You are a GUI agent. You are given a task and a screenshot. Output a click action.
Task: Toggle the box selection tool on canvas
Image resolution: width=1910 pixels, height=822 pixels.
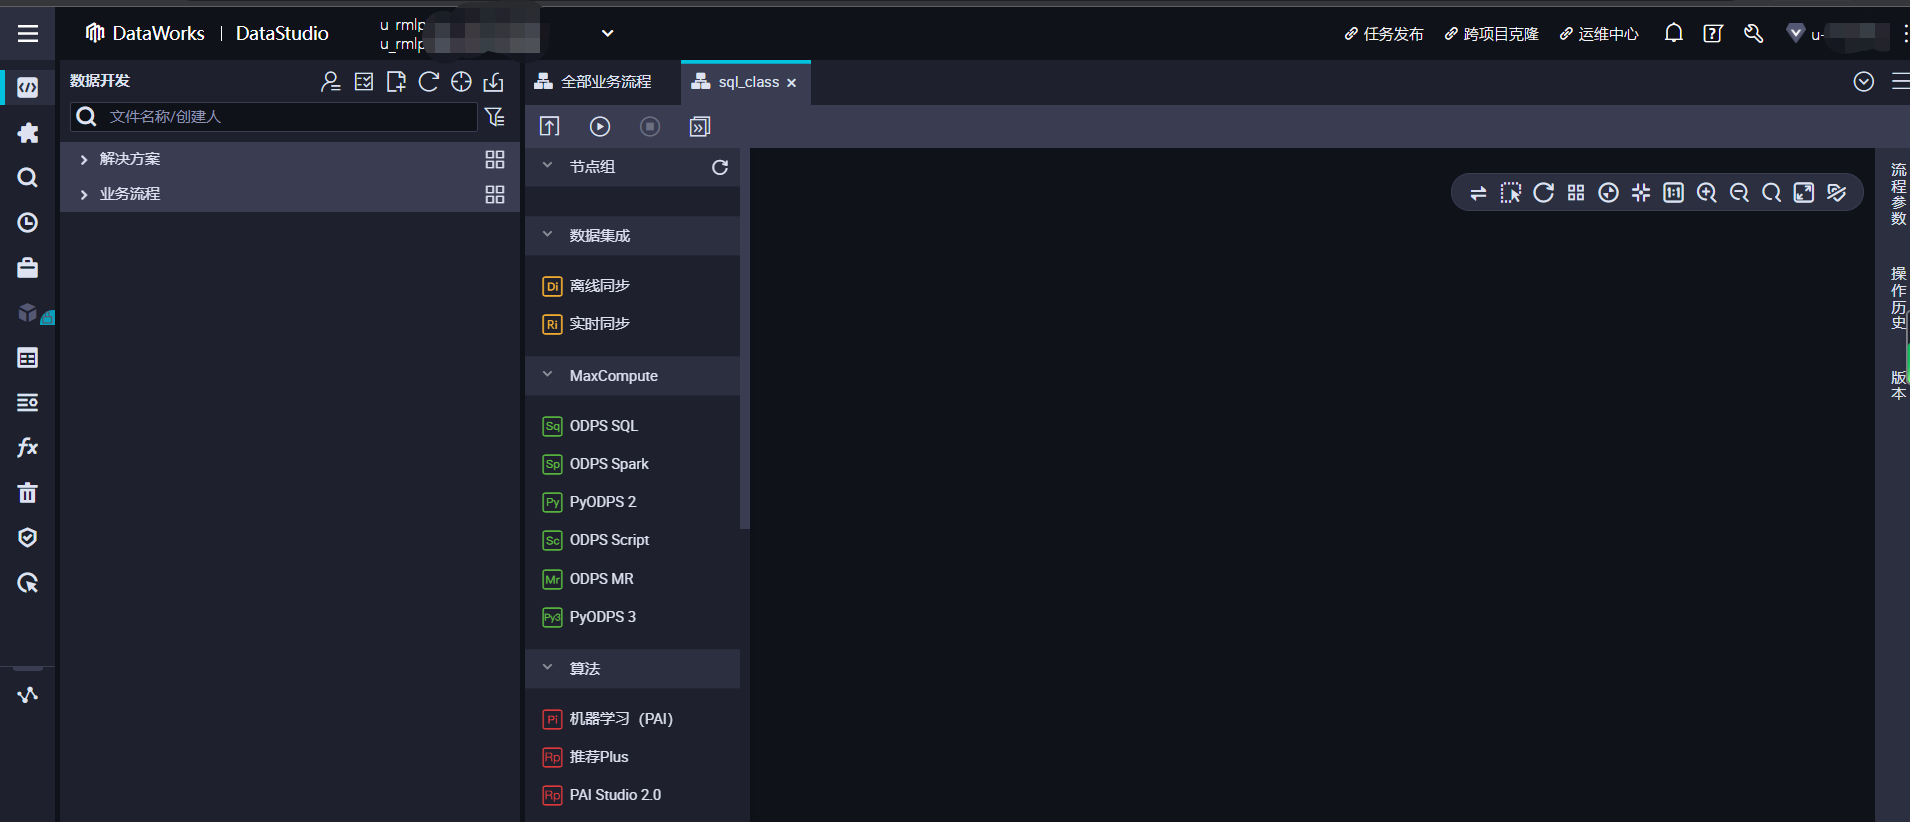point(1511,193)
